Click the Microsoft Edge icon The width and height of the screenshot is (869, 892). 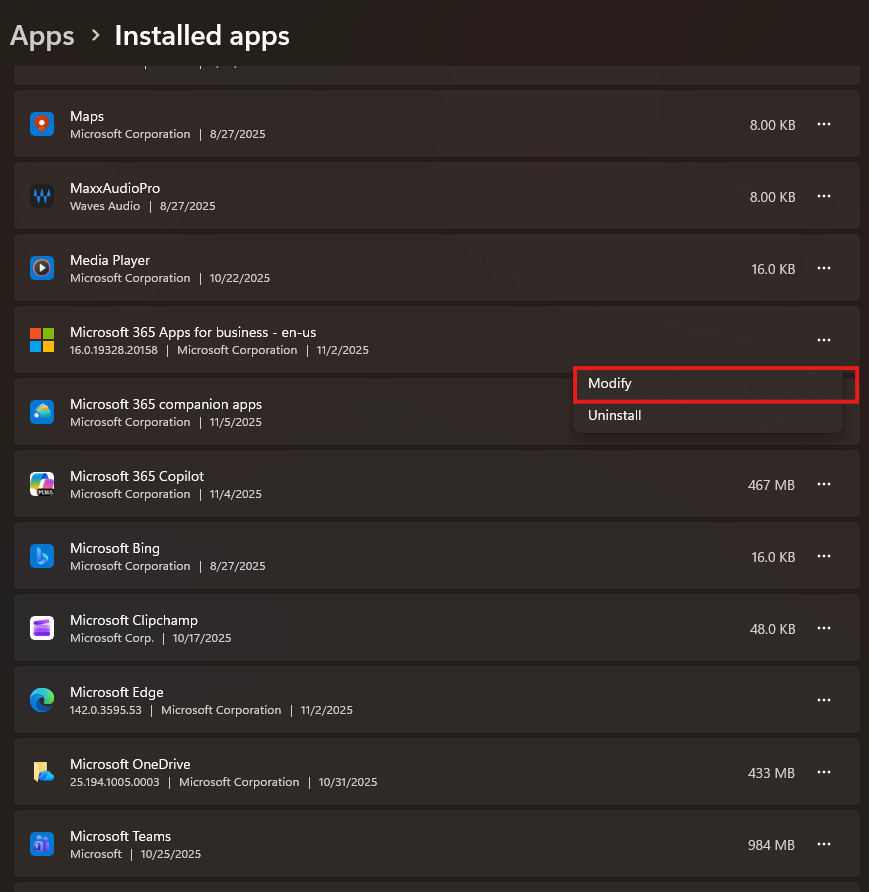[x=42, y=700]
